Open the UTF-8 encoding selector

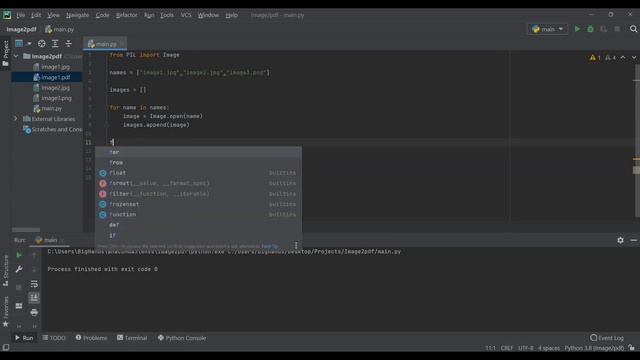point(525,348)
